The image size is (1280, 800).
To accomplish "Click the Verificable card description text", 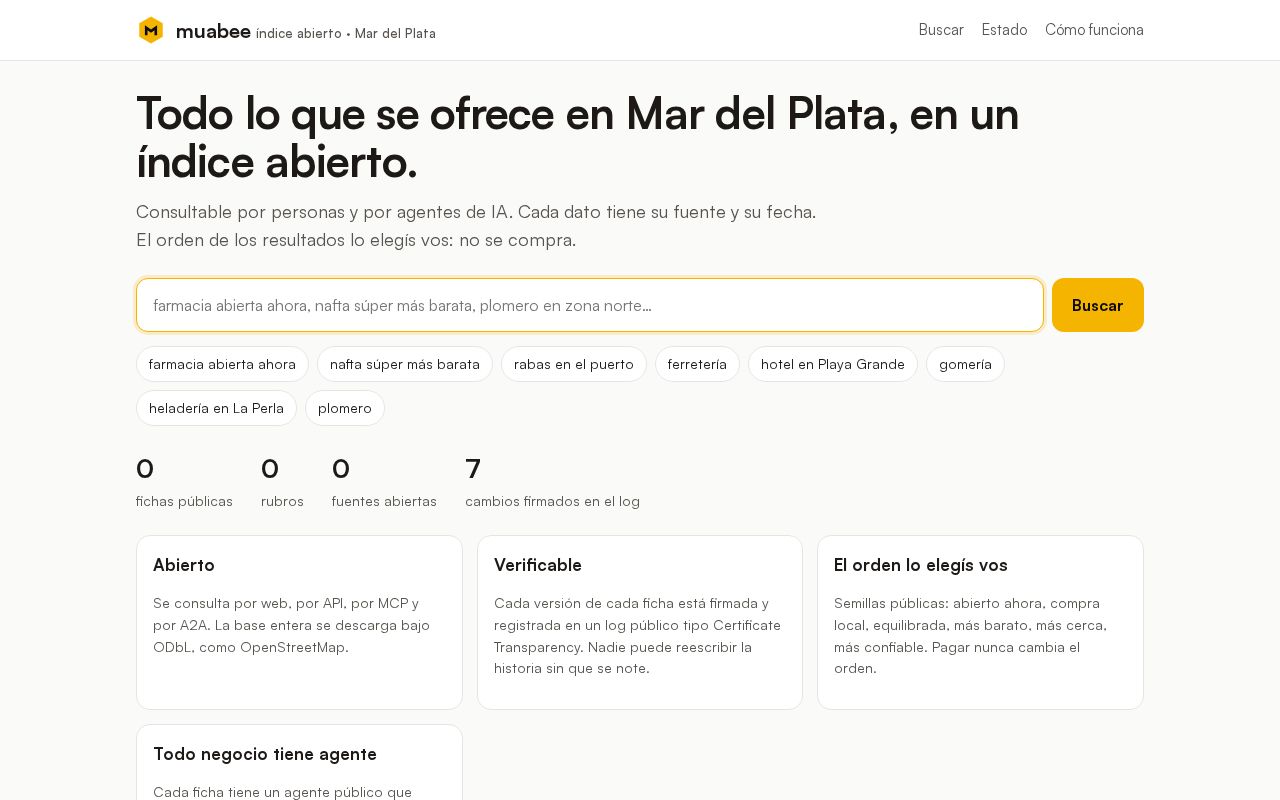I will point(638,635).
